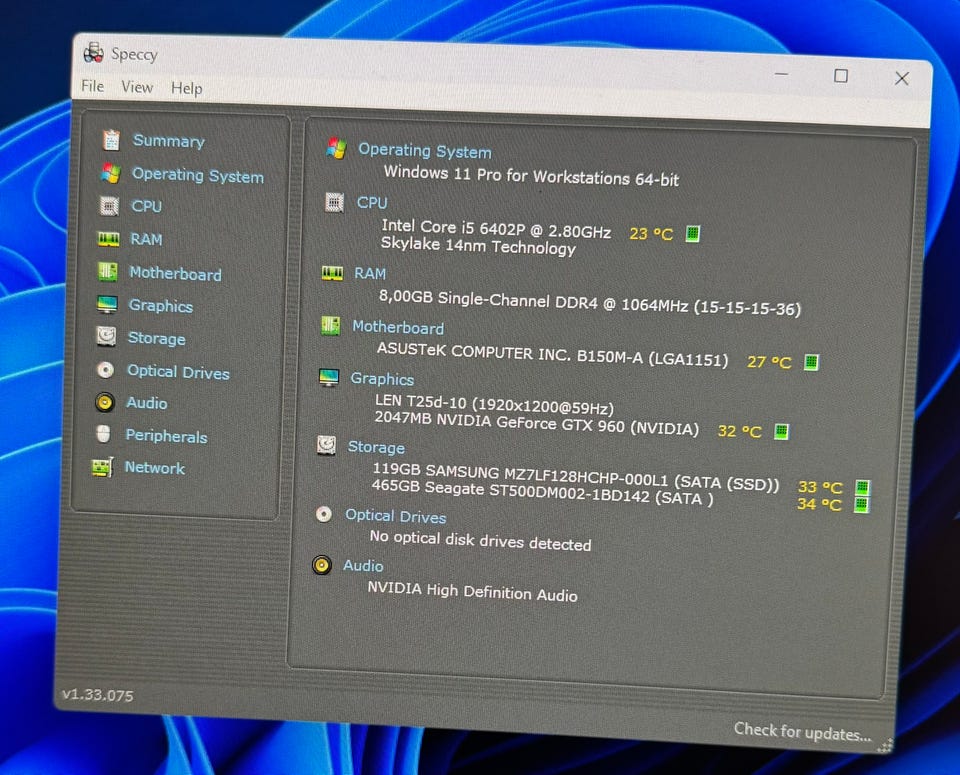Click the Check for updates link
Screen dimensions: 960x775
pos(802,732)
